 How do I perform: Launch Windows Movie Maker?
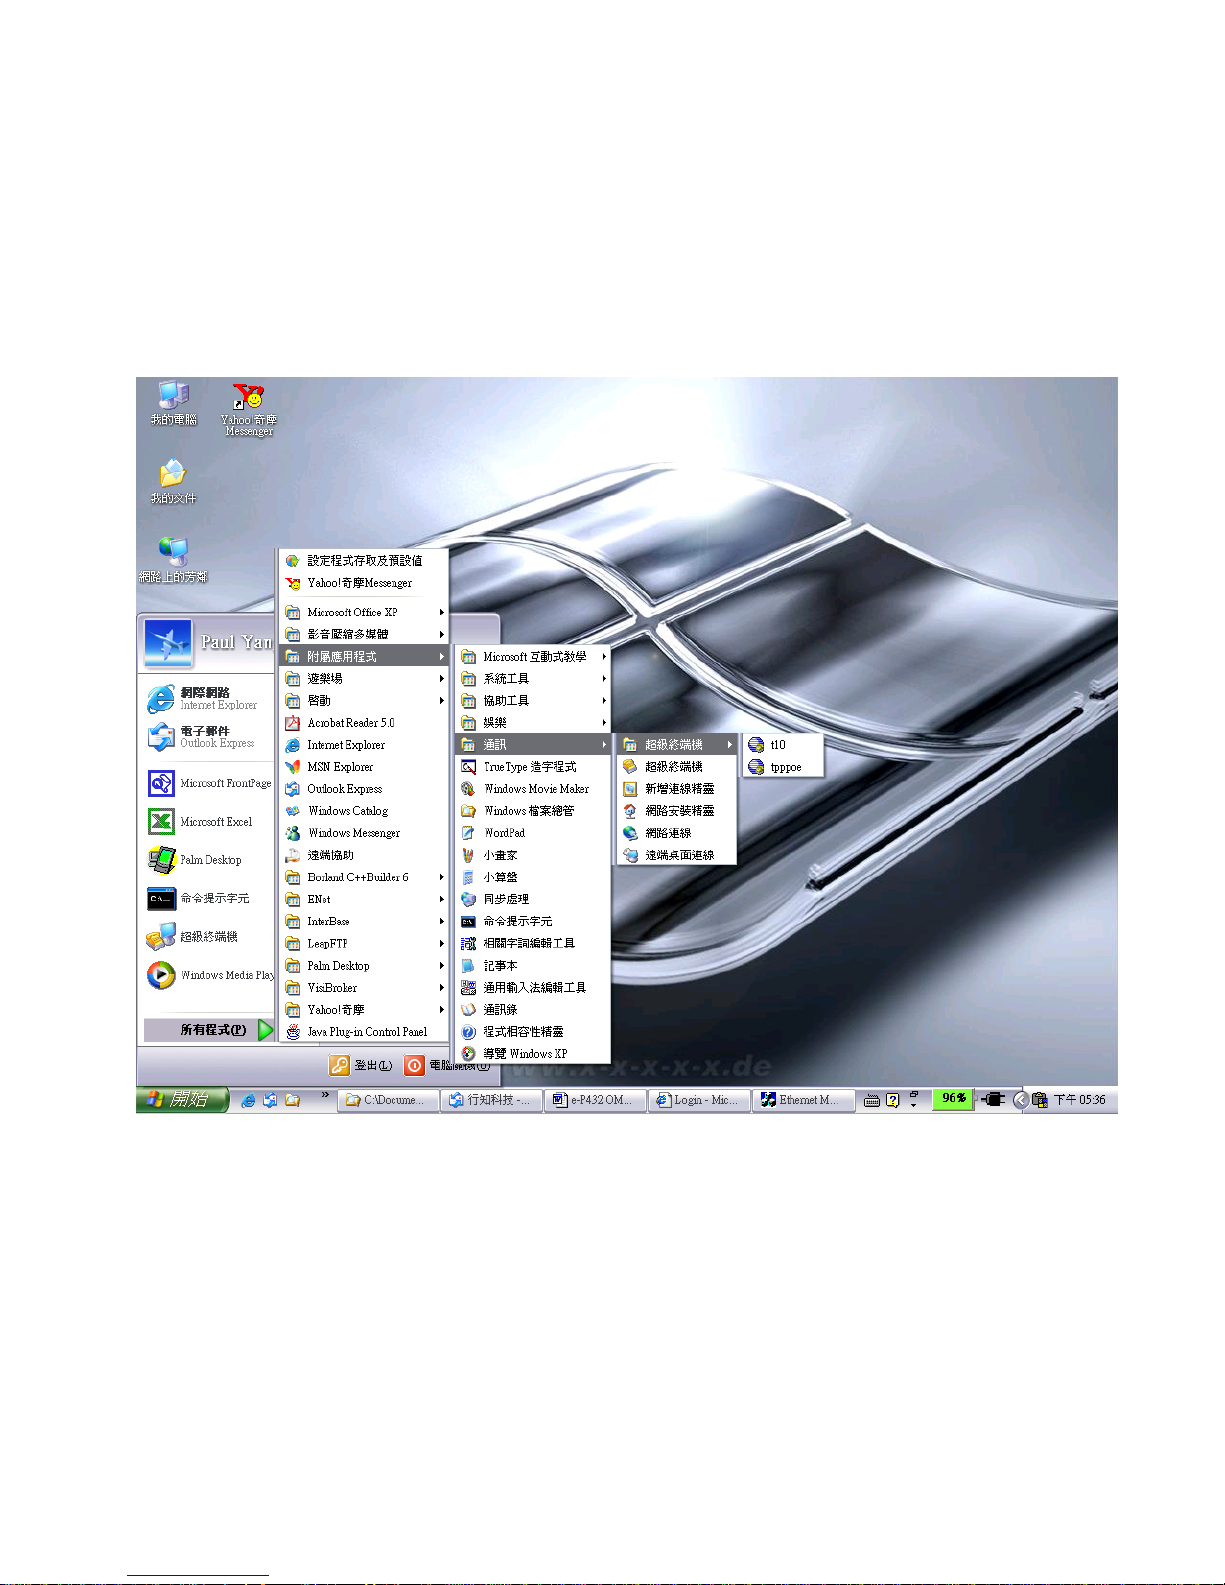tap(533, 789)
